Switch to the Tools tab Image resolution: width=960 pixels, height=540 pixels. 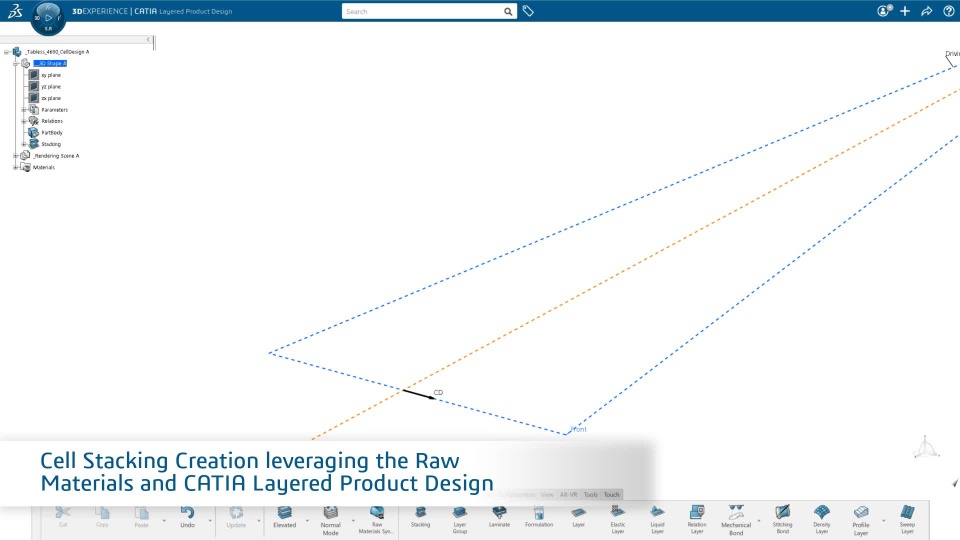[590, 495]
